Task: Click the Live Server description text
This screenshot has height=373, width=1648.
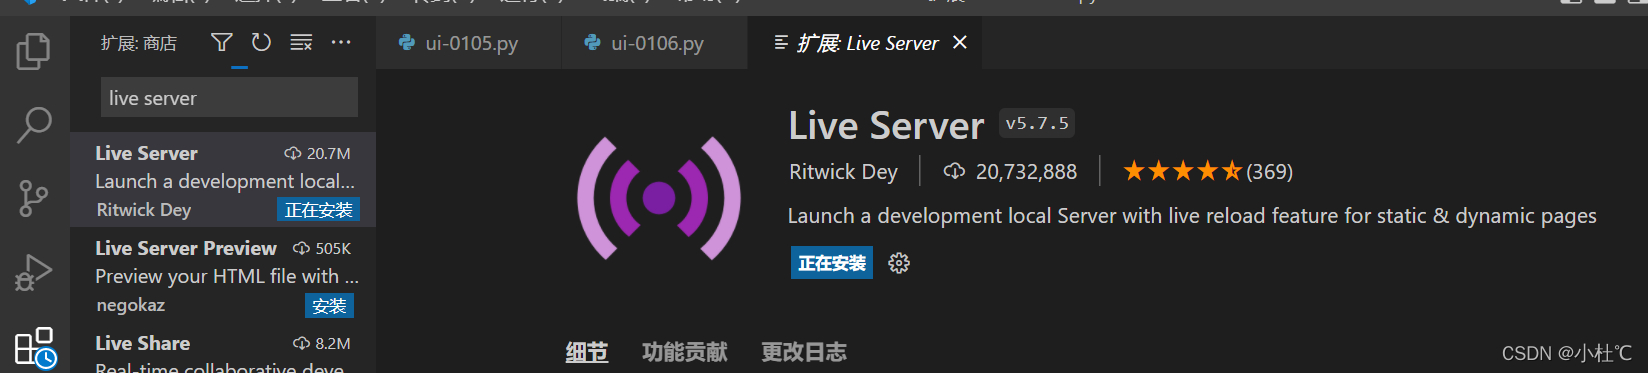Action: point(1192,216)
